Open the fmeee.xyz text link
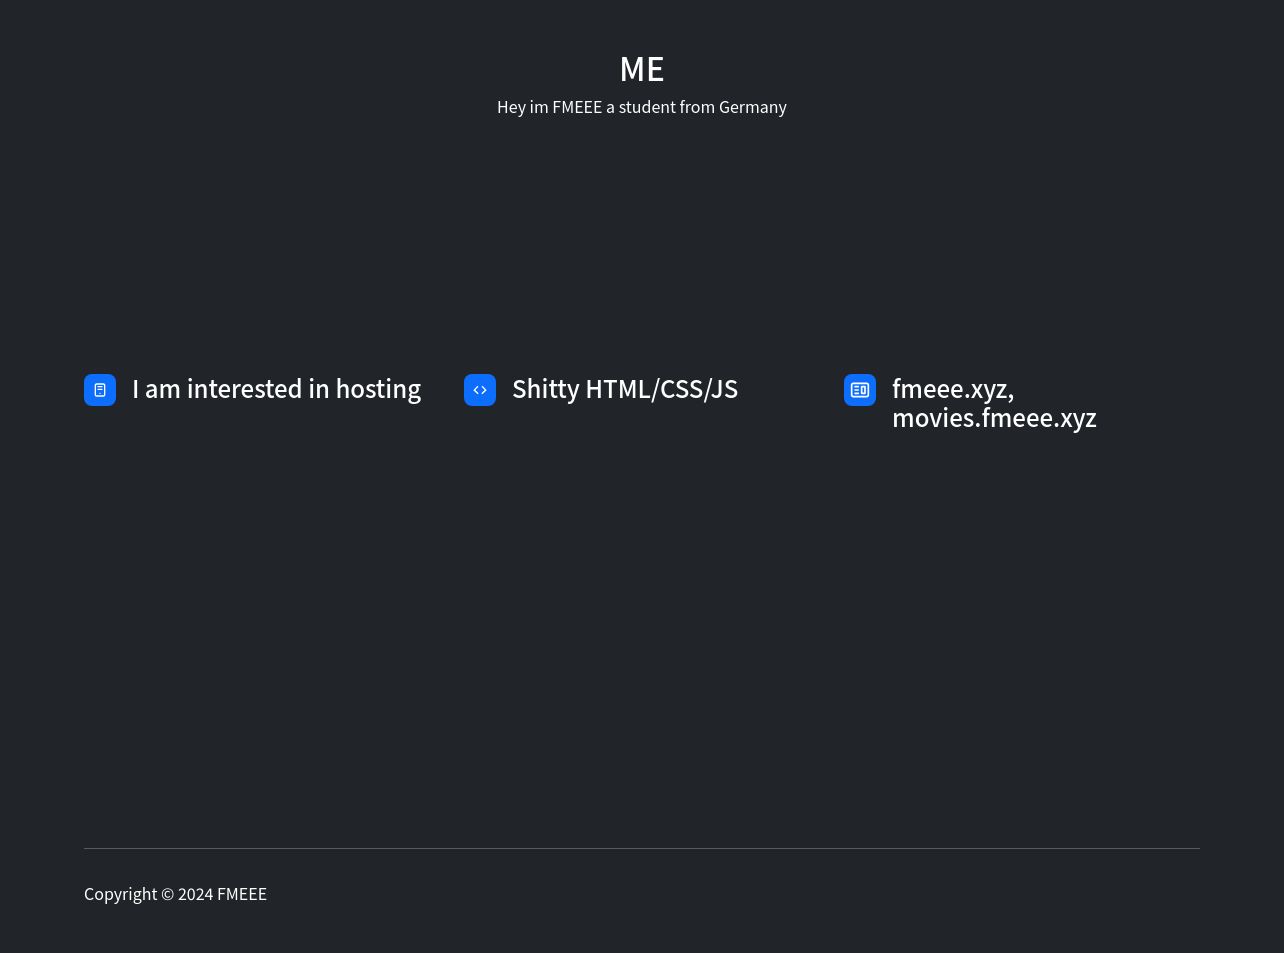Image resolution: width=1284 pixels, height=953 pixels. click(x=950, y=389)
